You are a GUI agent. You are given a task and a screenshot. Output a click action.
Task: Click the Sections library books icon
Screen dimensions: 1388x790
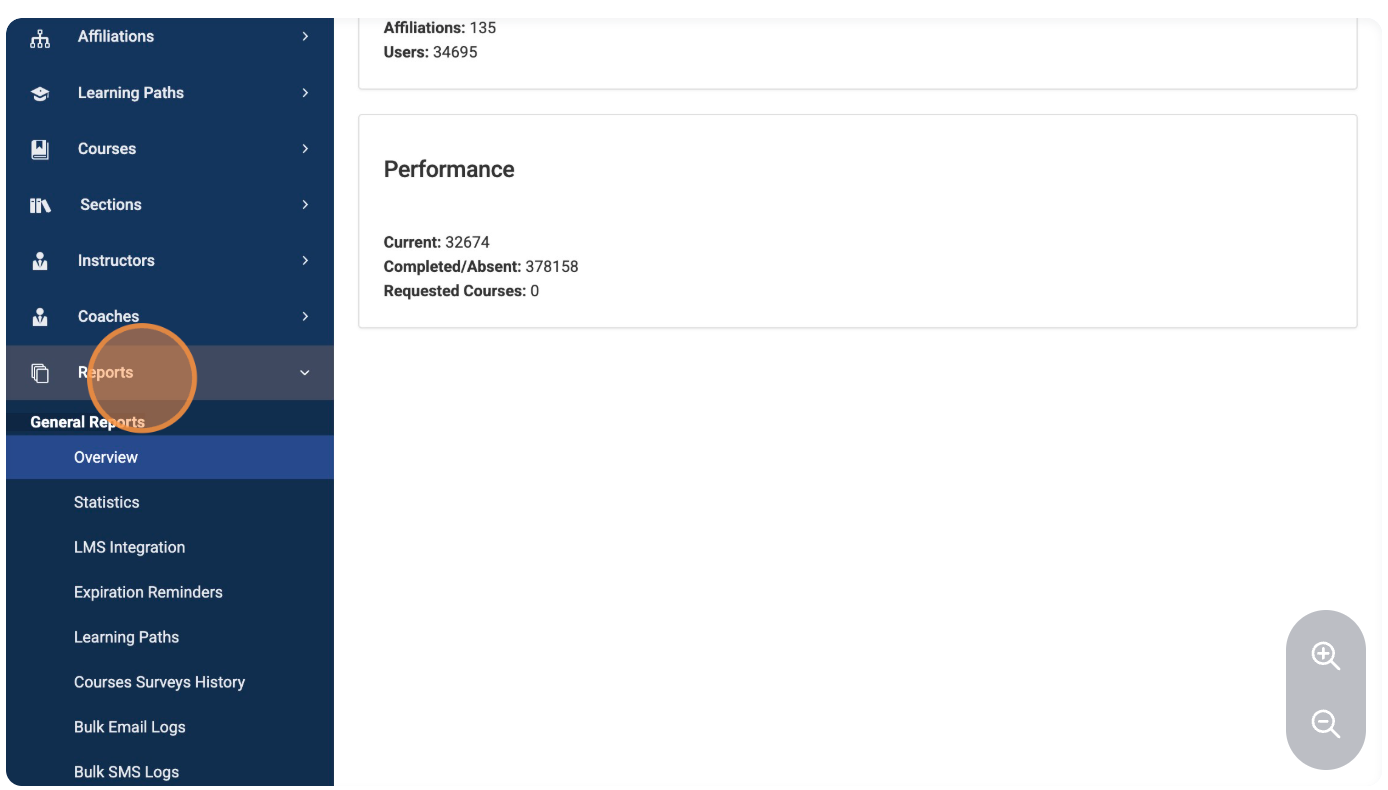click(x=40, y=205)
